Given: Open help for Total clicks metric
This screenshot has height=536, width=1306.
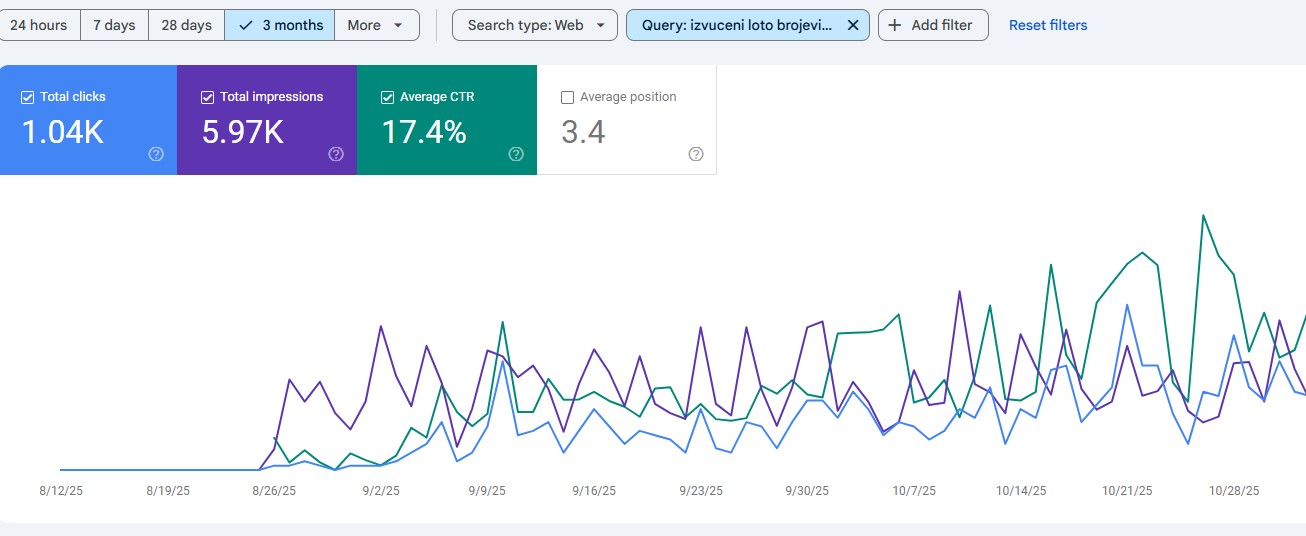Looking at the screenshot, I should pyautogui.click(x=156, y=154).
